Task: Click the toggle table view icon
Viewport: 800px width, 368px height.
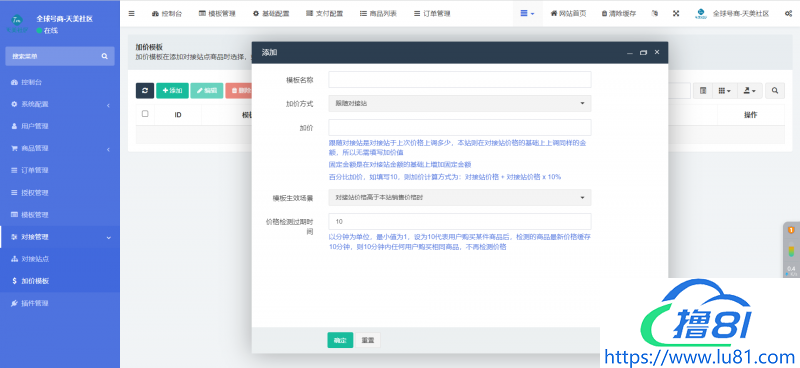Action: point(703,91)
